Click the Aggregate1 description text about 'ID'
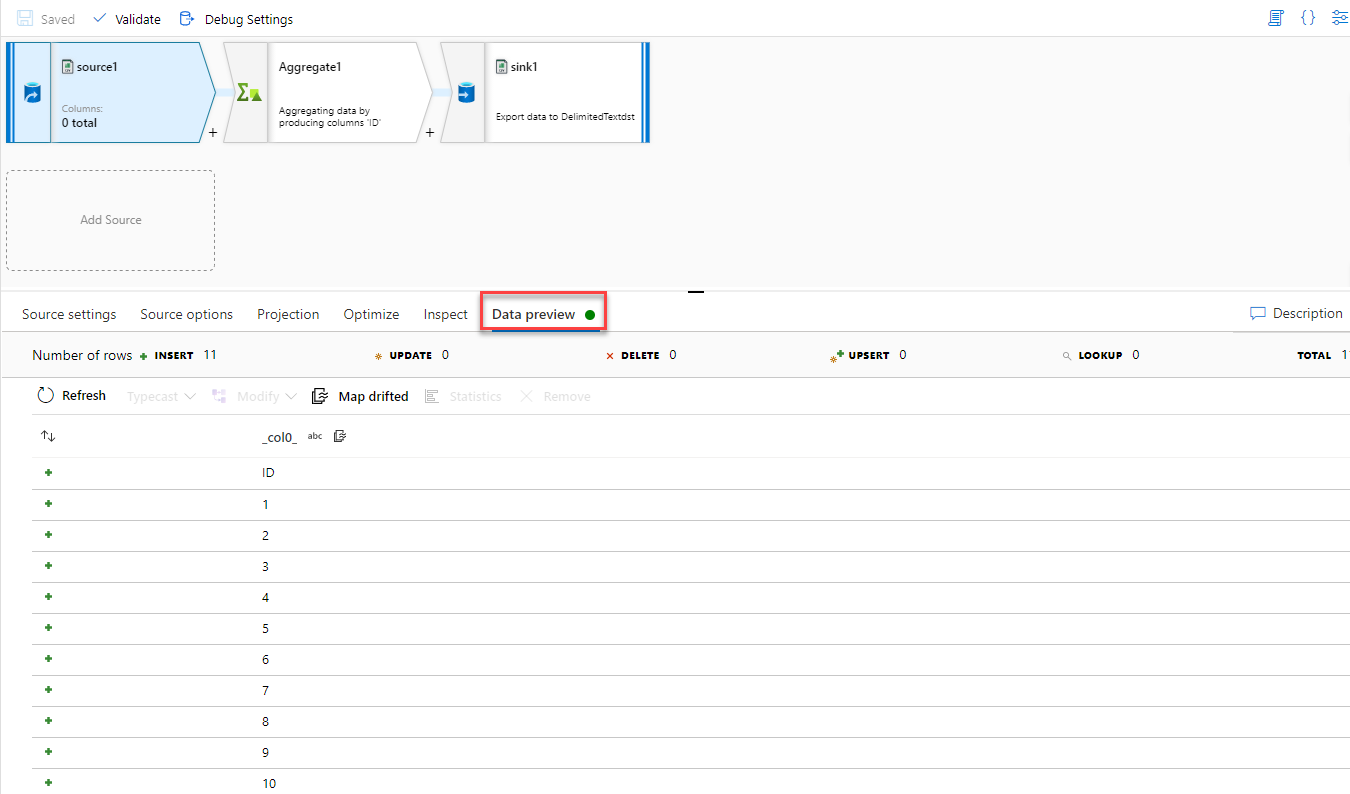This screenshot has height=794, width=1350. 330,117
